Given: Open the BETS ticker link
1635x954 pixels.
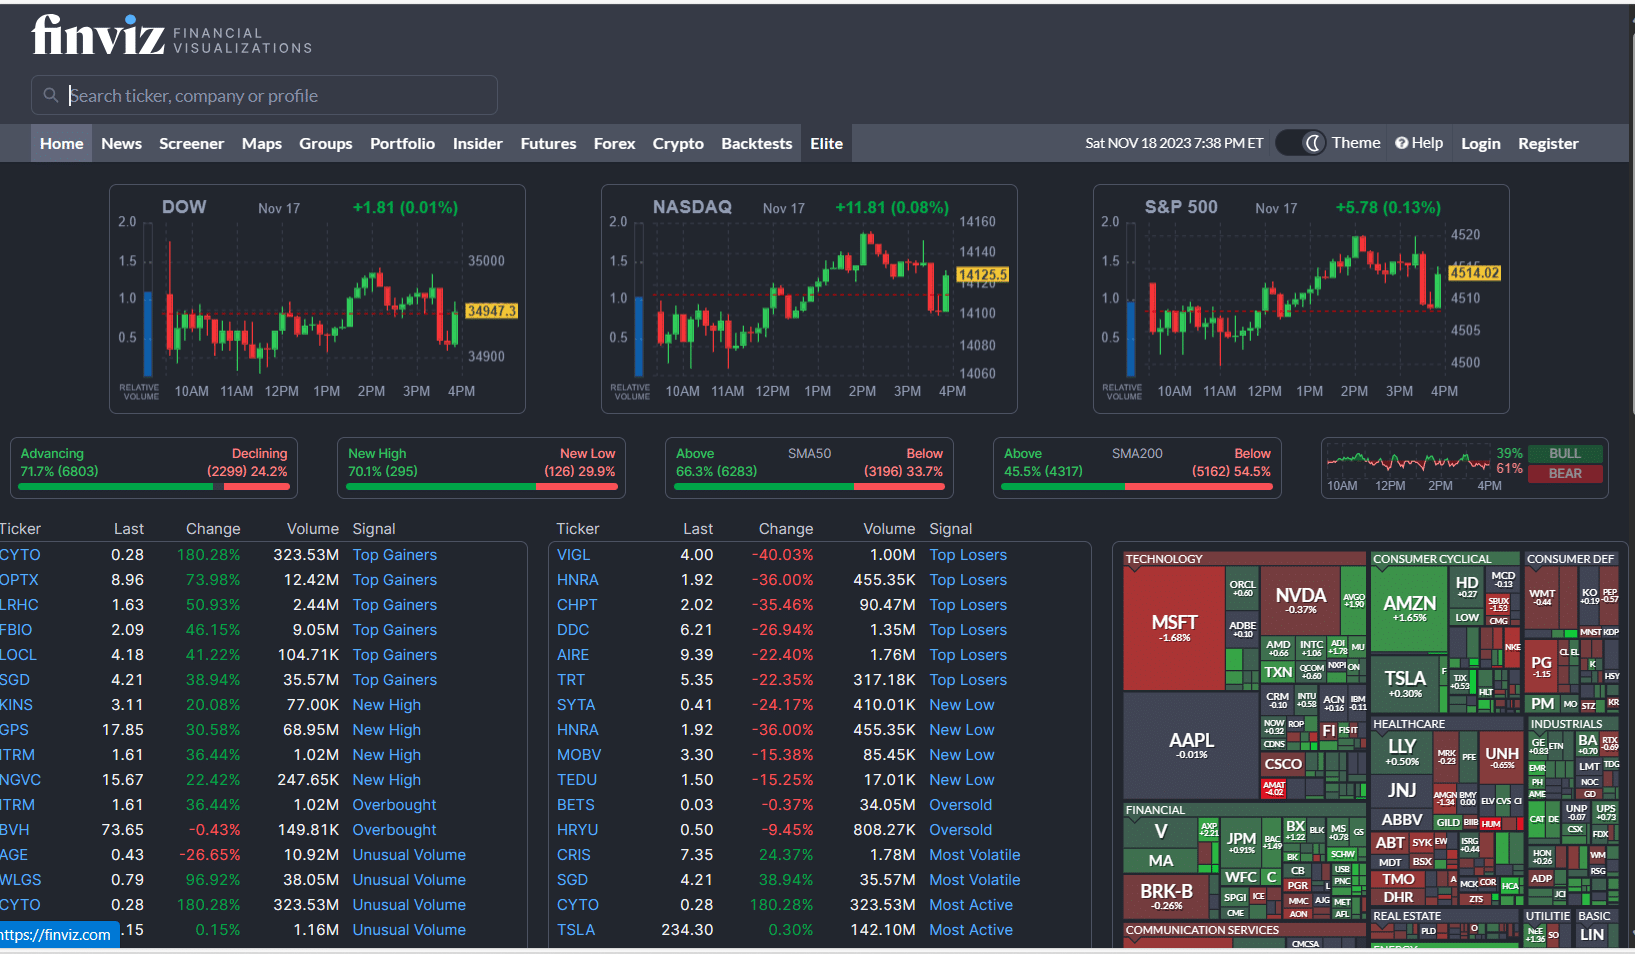Looking at the screenshot, I should [576, 805].
